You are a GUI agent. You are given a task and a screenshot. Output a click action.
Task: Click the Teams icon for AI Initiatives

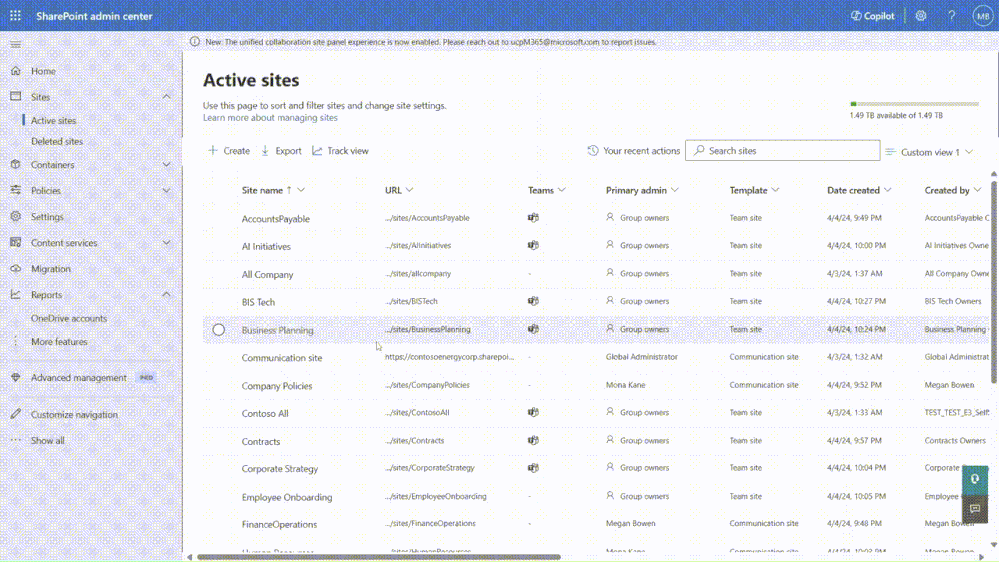533,245
